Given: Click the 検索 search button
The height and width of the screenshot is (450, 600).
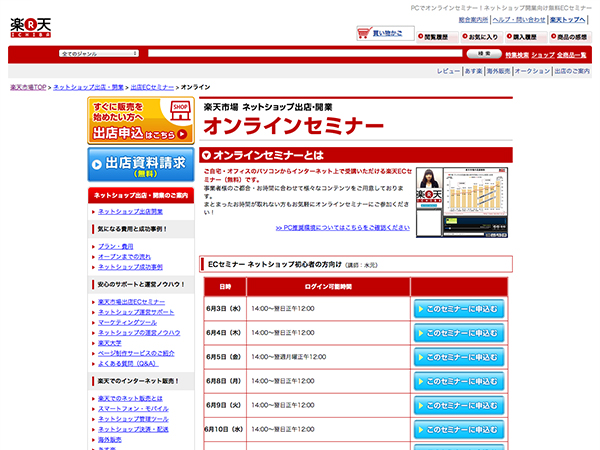Looking at the screenshot, I should tap(484, 54).
